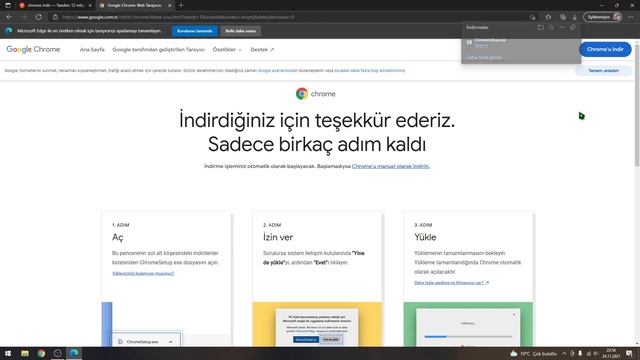Open the taskbar clock and date
This screenshot has height=360, width=640.
611,353
